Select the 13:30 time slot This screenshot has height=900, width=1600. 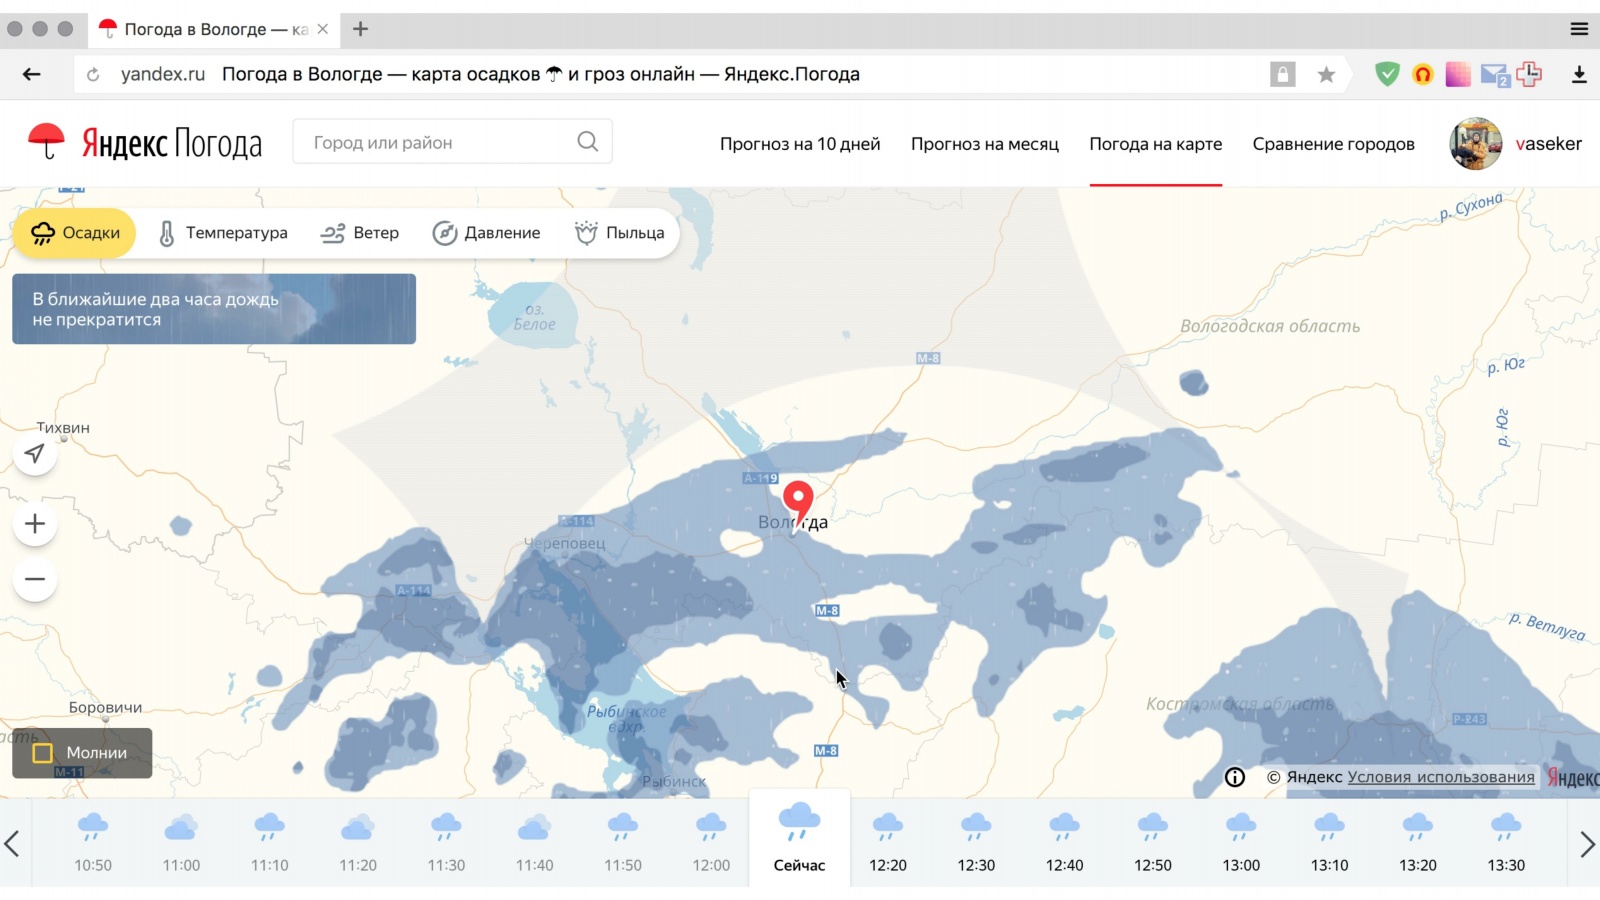[1506, 843]
